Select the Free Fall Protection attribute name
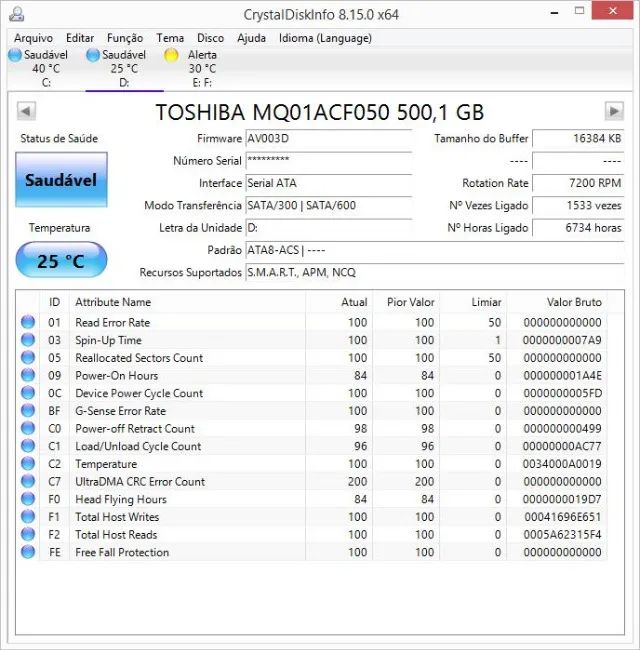This screenshot has height=650, width=640. pos(122,553)
